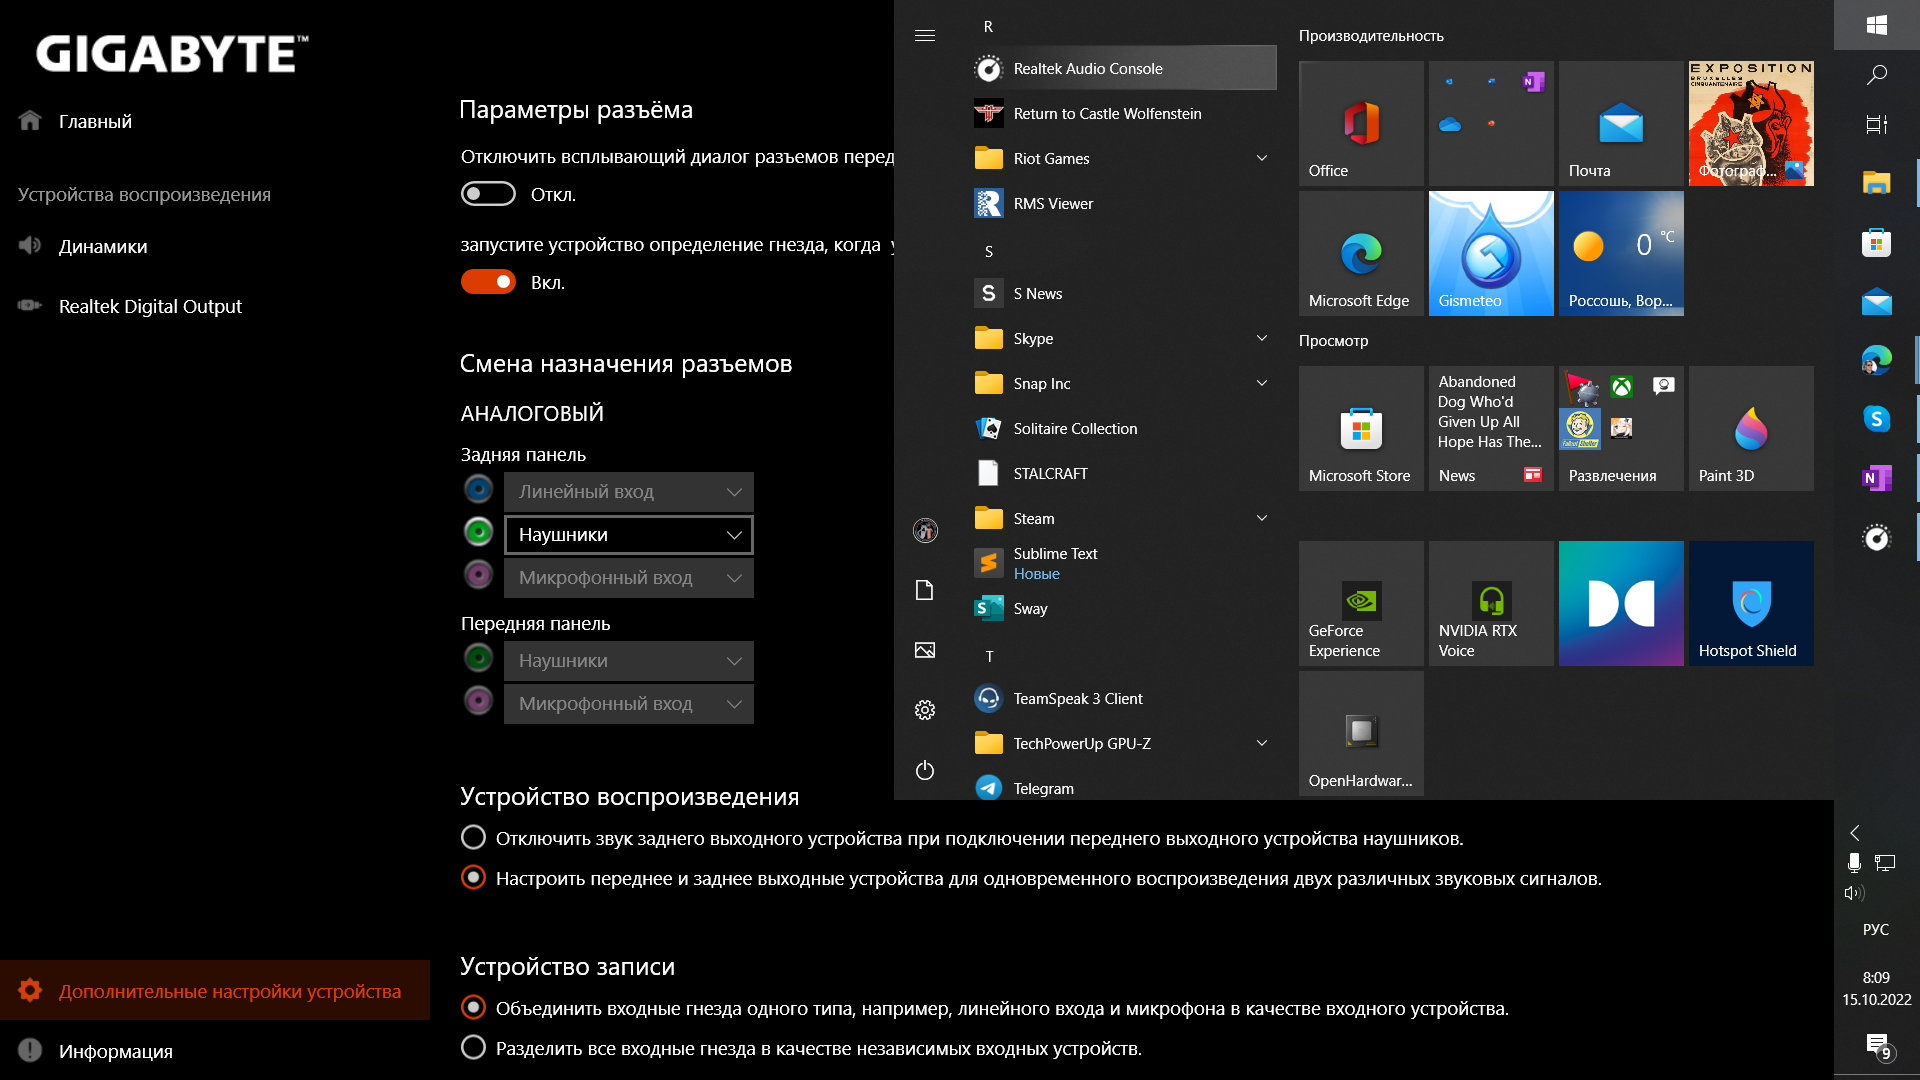This screenshot has height=1080, width=1920.
Task: Open Pictures from Start sidebar
Action: tap(925, 650)
